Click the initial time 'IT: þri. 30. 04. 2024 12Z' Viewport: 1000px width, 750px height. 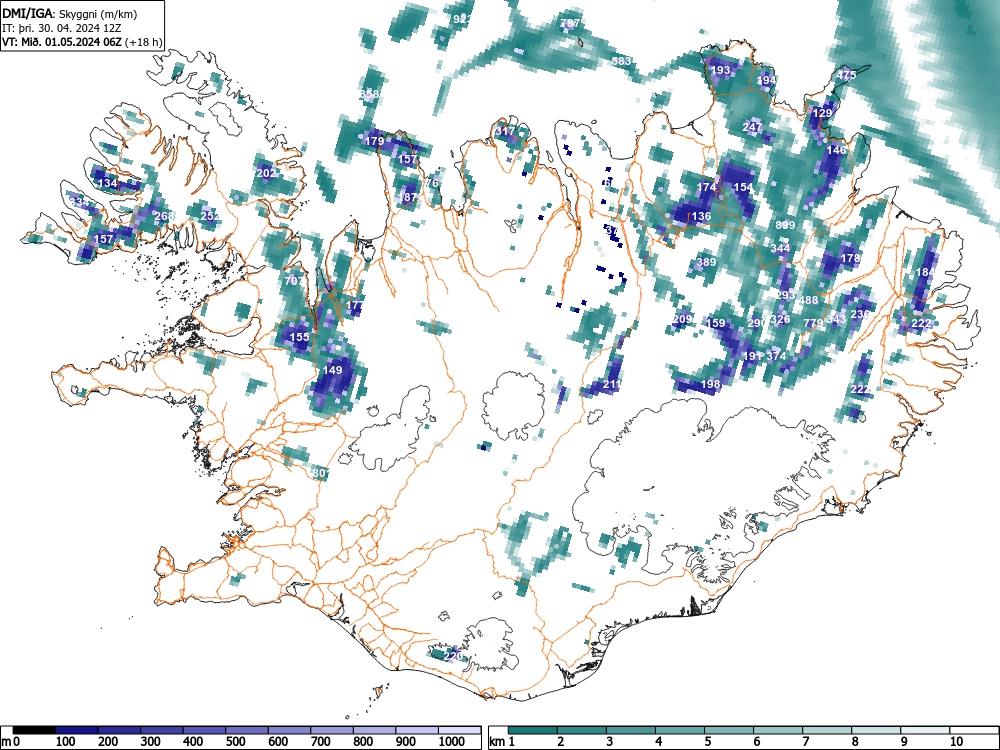point(62,28)
